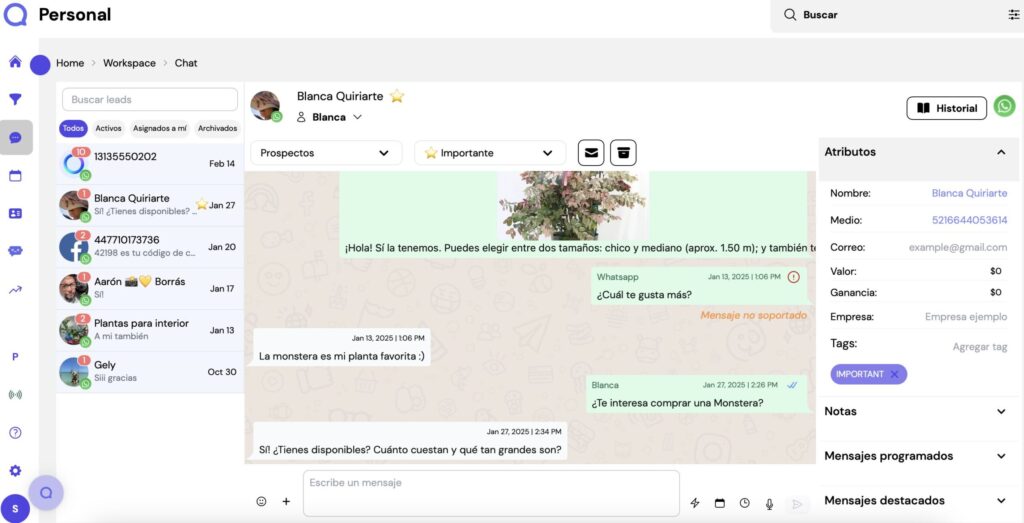Click the archive box button
The width and height of the screenshot is (1024, 523).
(x=623, y=153)
